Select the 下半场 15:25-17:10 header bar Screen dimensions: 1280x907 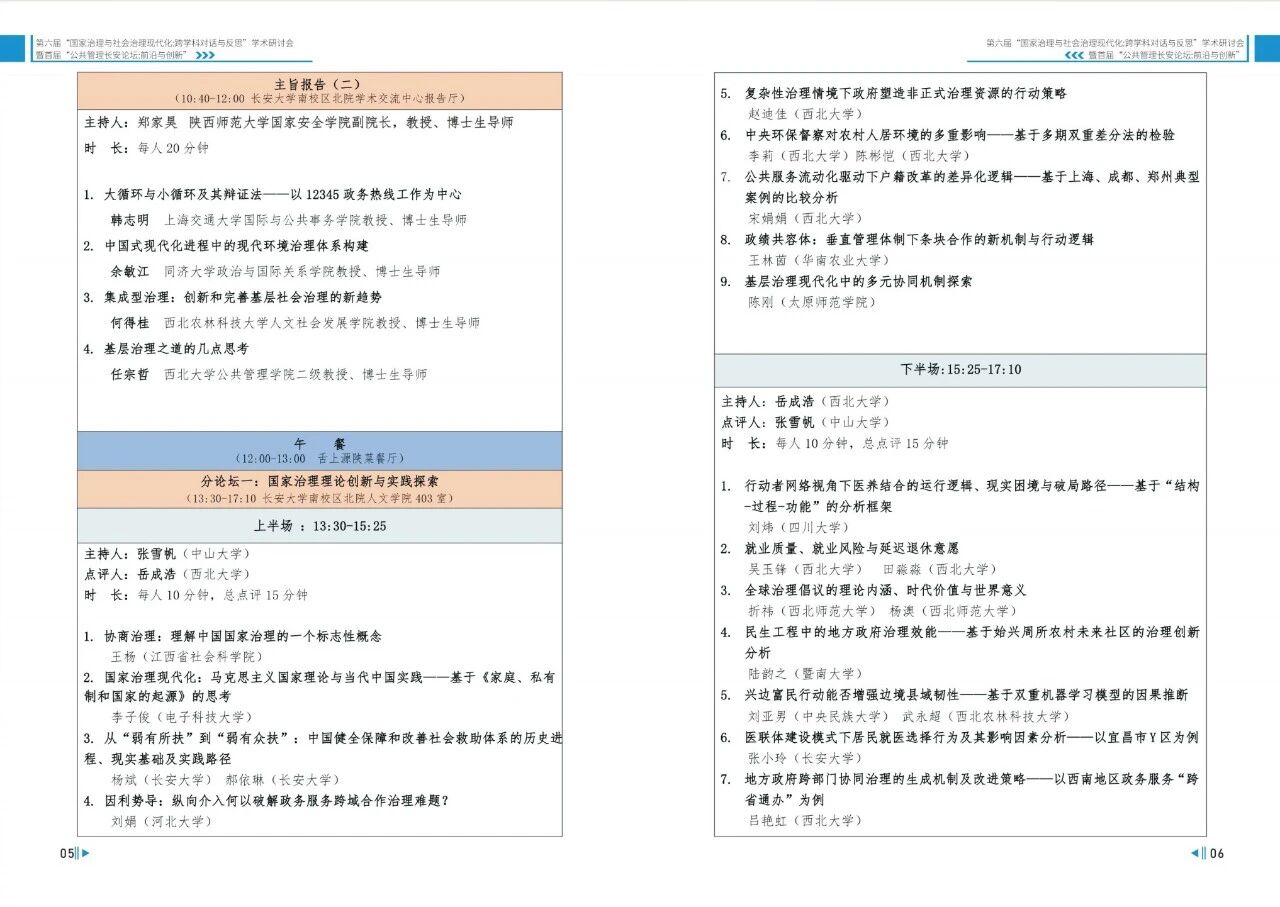[960, 370]
